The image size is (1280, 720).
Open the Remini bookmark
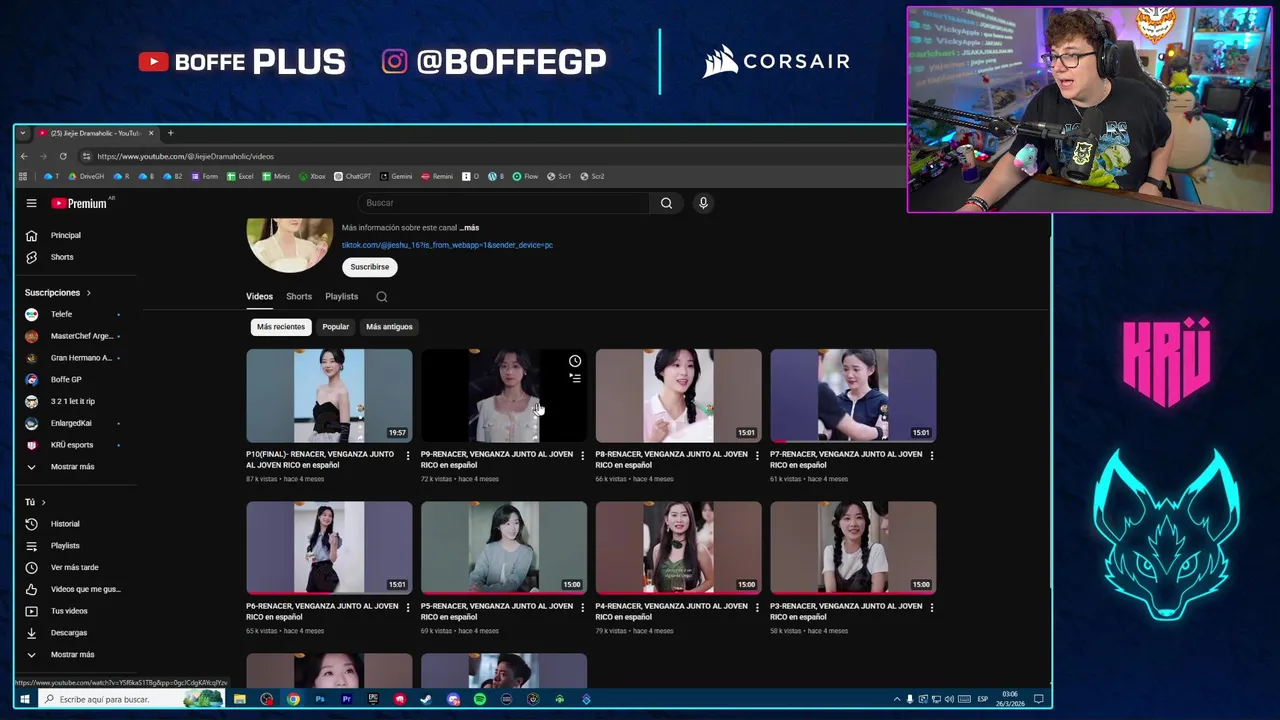click(437, 176)
